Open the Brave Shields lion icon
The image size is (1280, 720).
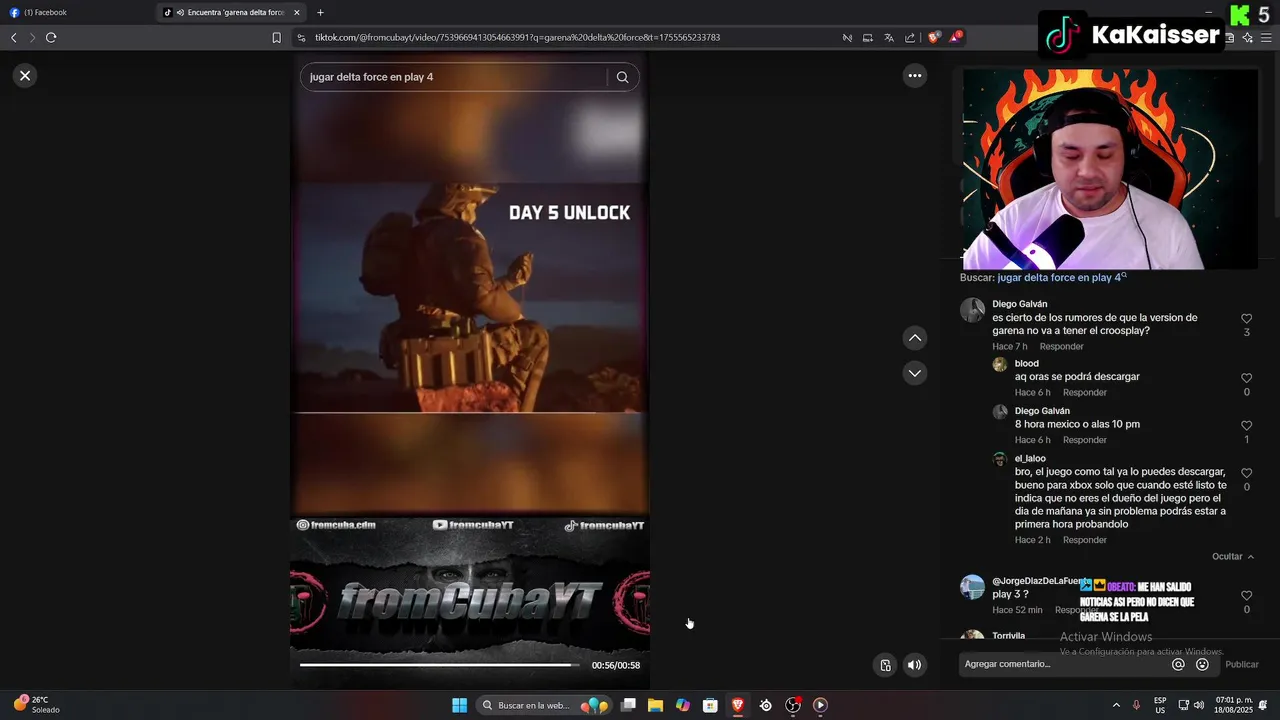pyautogui.click(x=934, y=37)
